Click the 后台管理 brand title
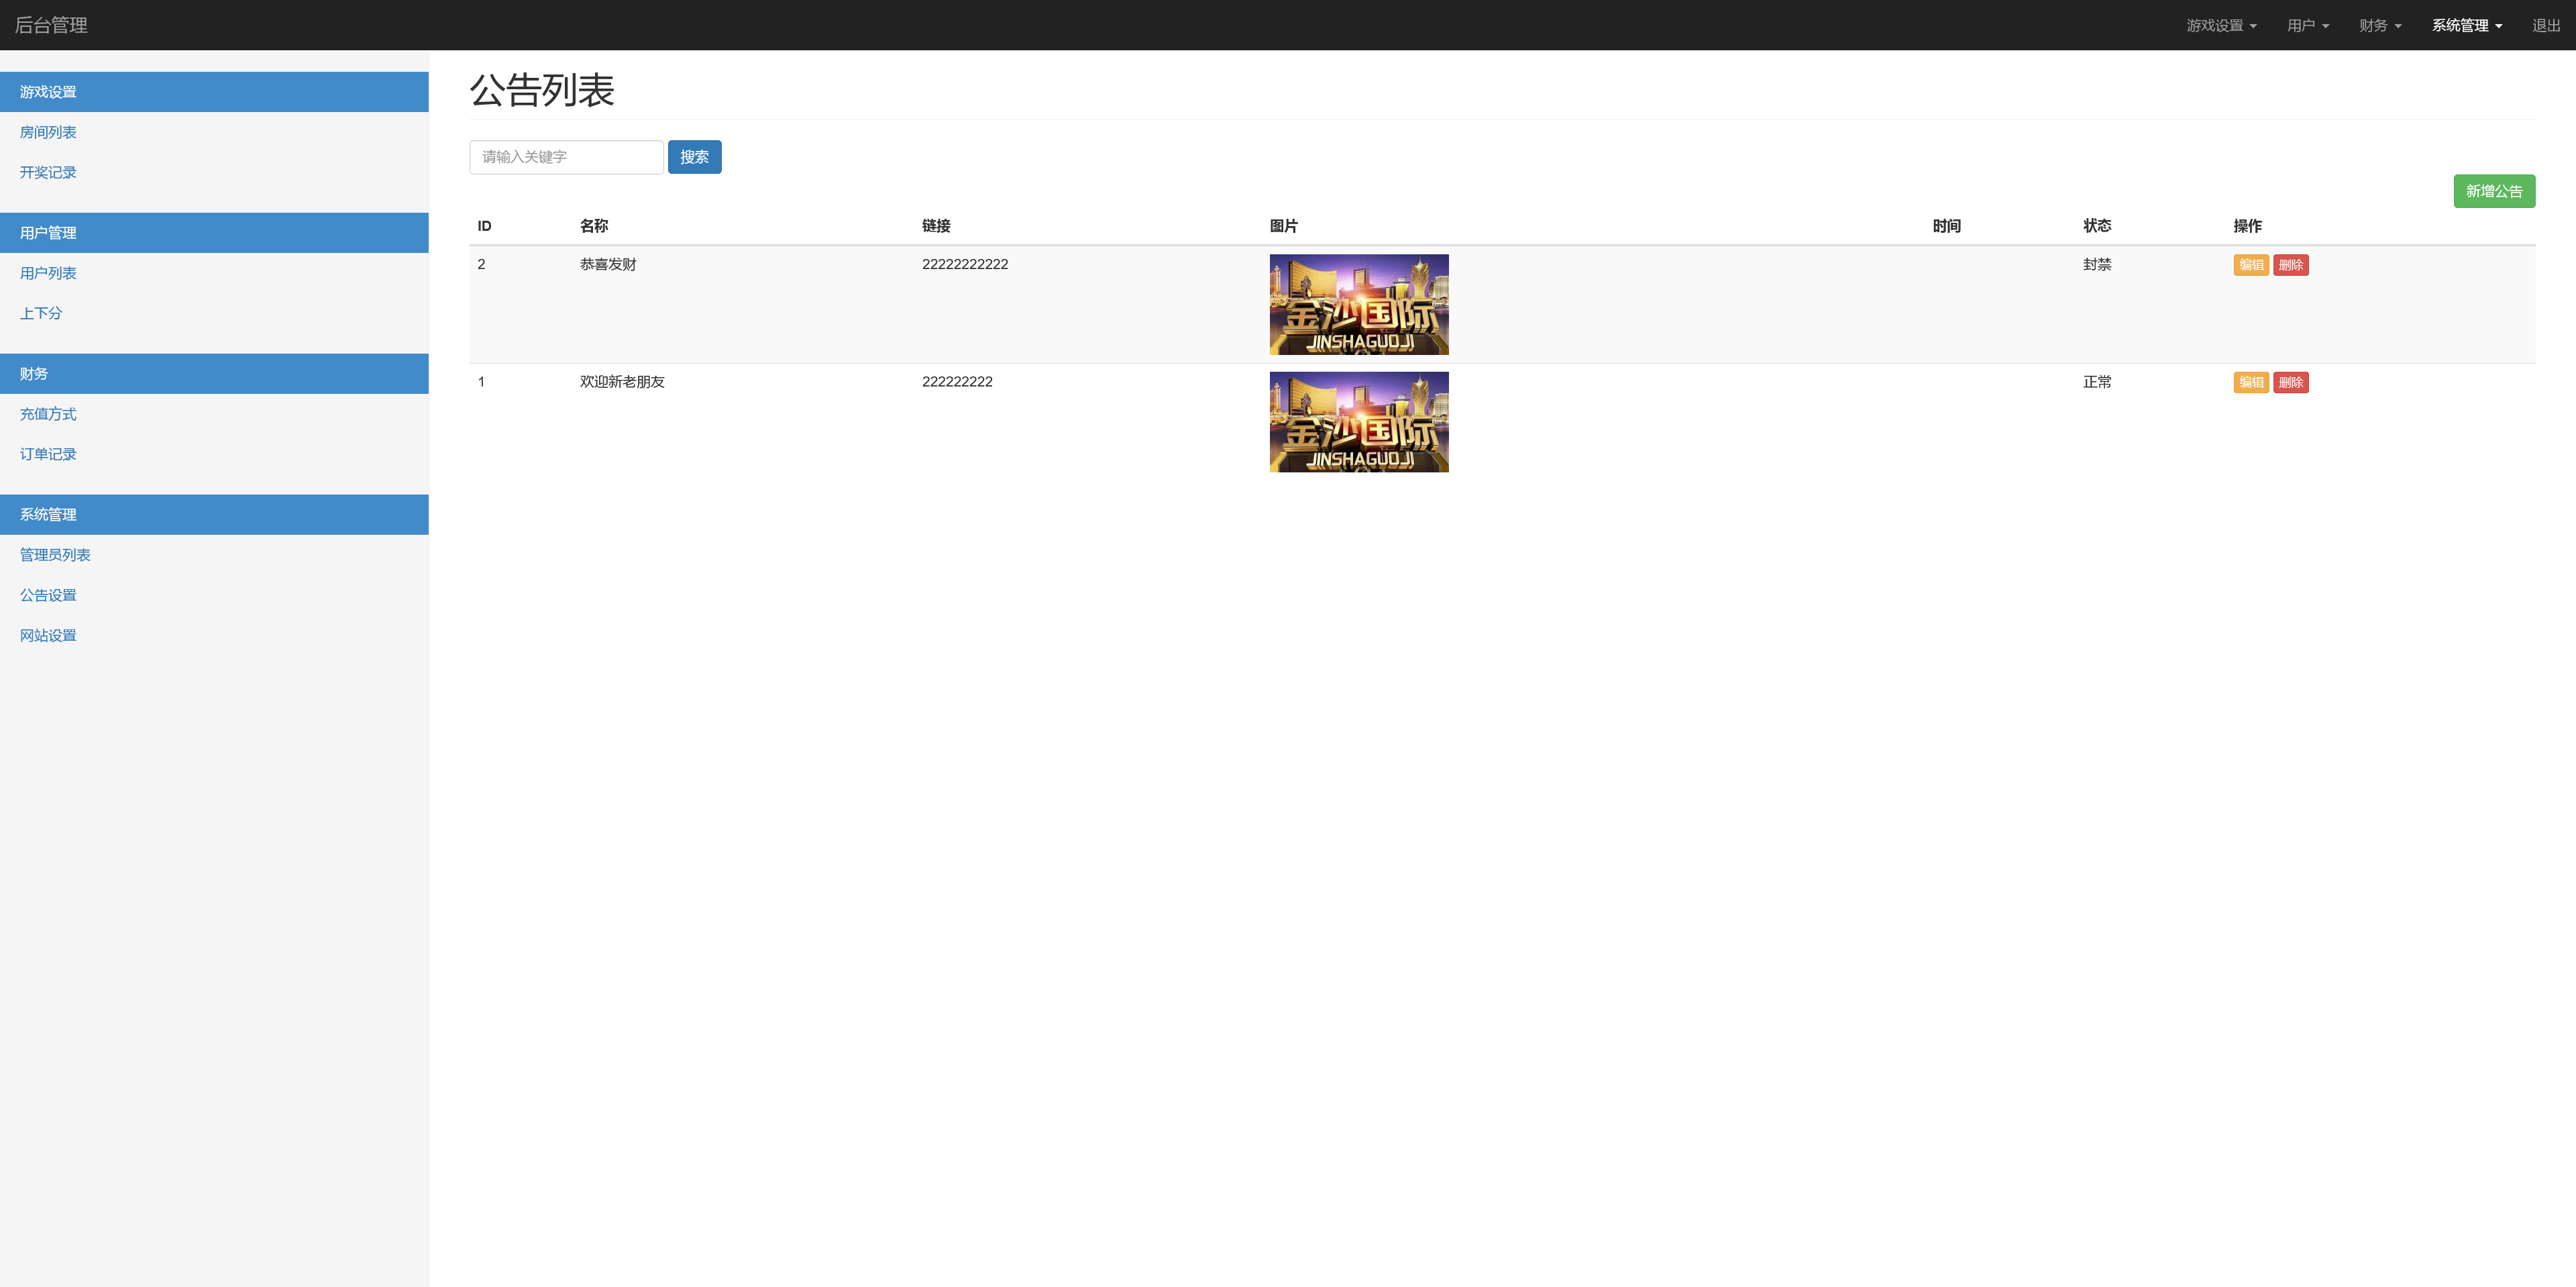2576x1287 pixels. click(51, 25)
